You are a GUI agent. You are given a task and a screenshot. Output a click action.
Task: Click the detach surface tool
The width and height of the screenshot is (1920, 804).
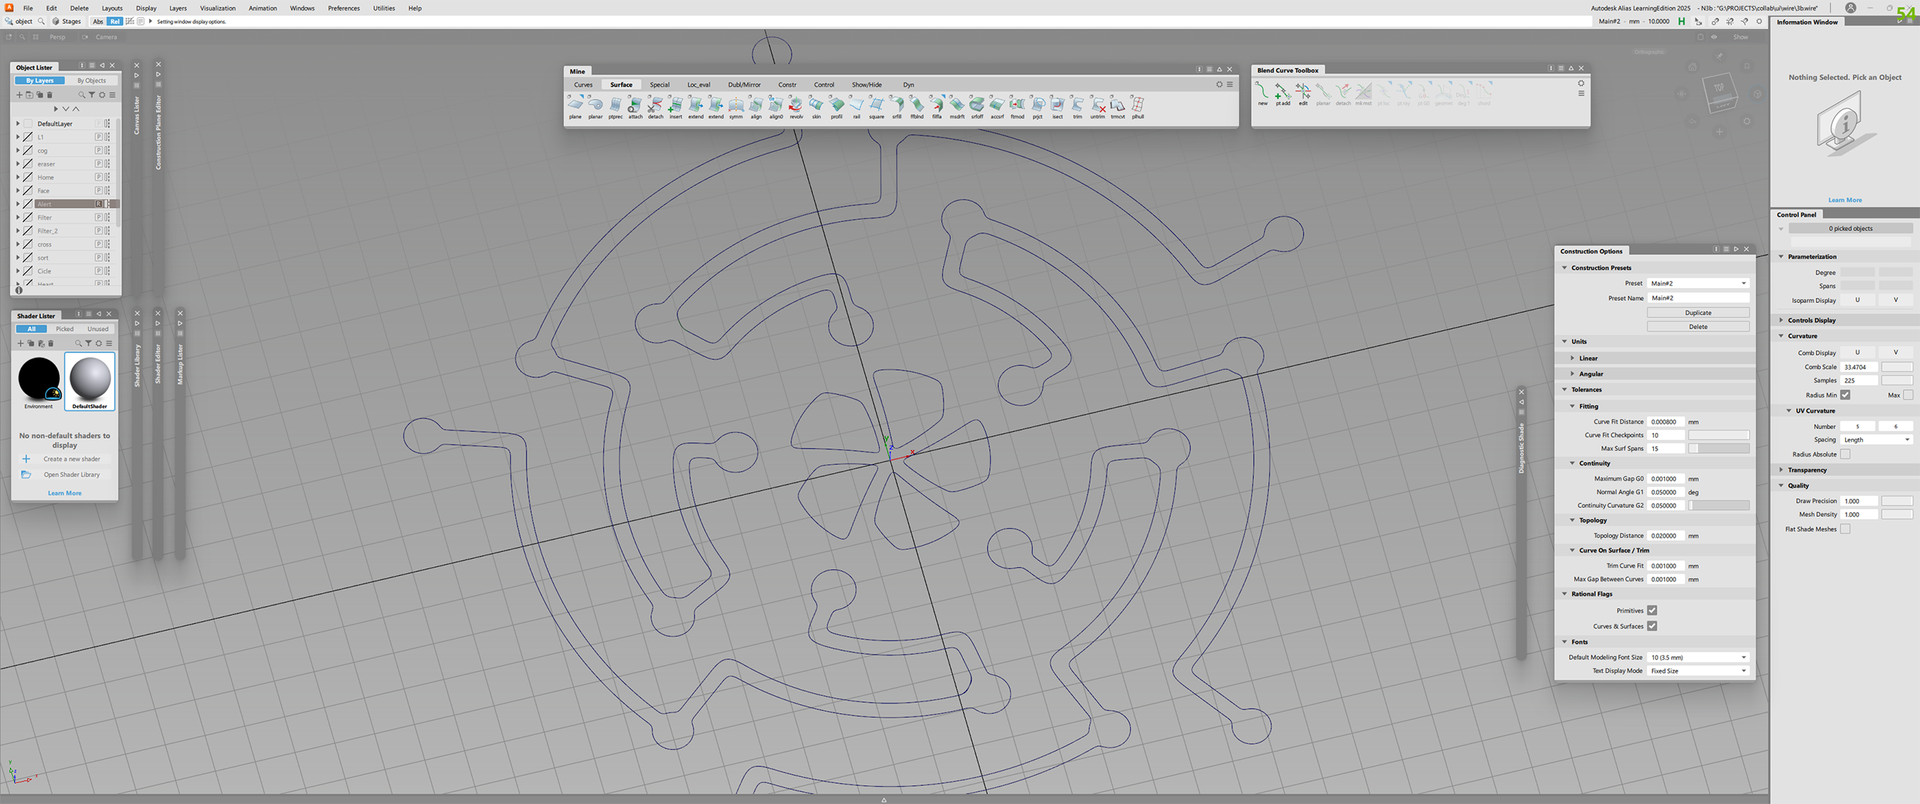tap(655, 105)
